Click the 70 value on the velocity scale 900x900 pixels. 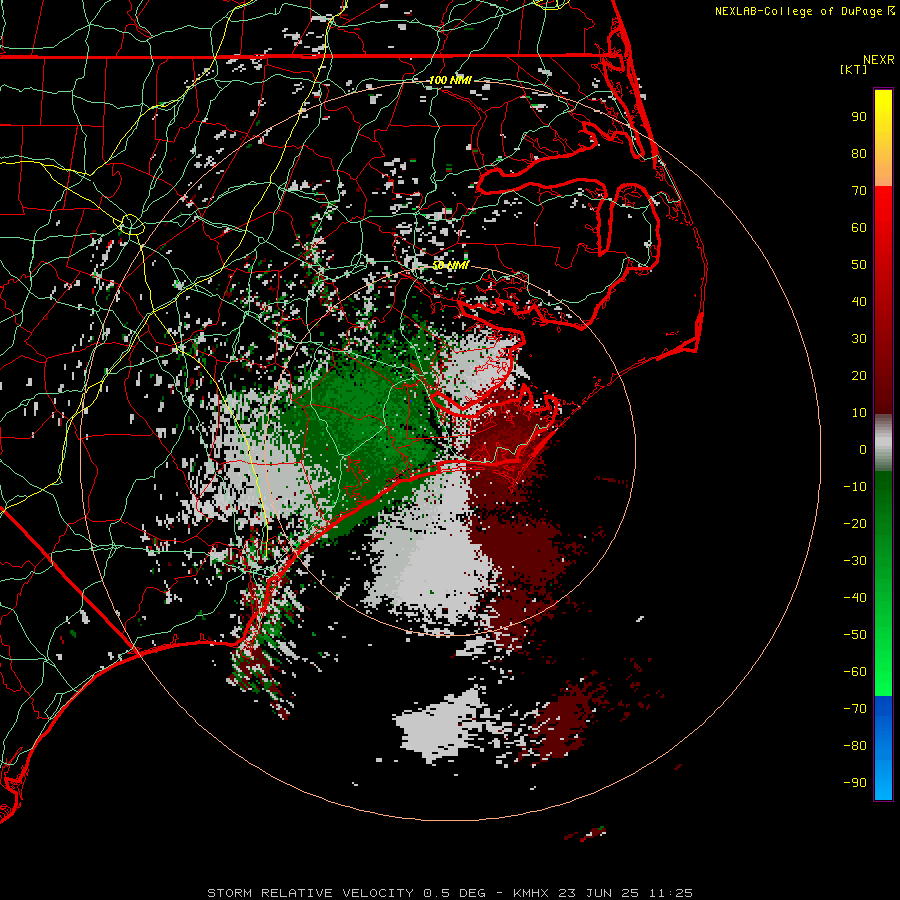(859, 191)
